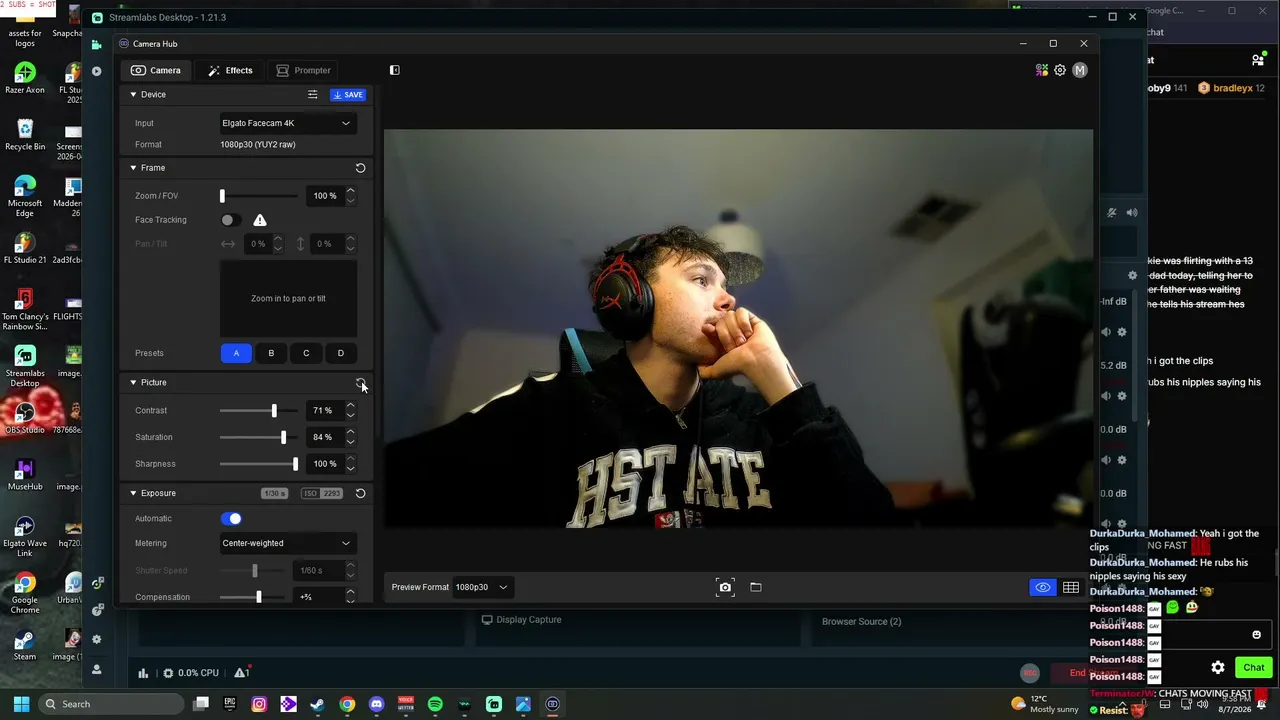Image resolution: width=1280 pixels, height=720 pixels.
Task: Open the Metering mode dropdown
Action: [x=287, y=543]
